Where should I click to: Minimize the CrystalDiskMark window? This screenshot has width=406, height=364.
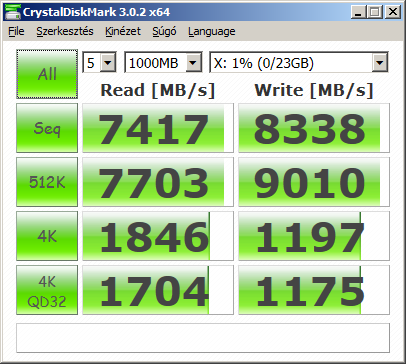(359, 12)
